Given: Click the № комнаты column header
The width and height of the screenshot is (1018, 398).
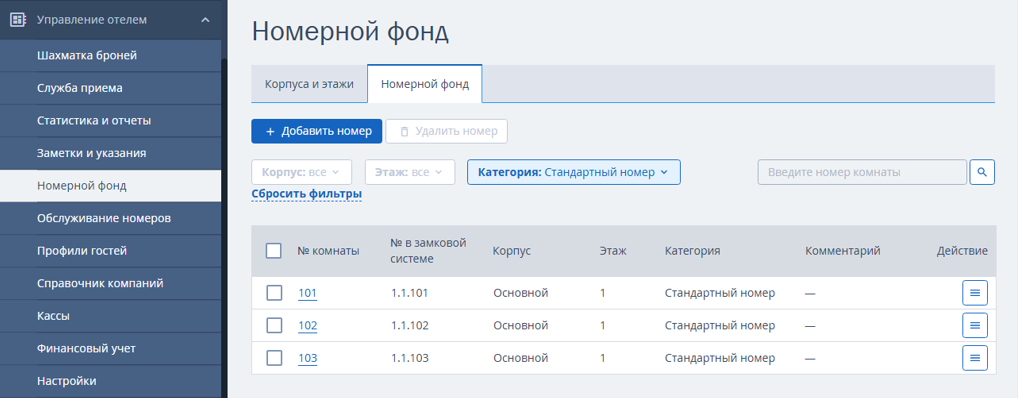Looking at the screenshot, I should [x=329, y=251].
